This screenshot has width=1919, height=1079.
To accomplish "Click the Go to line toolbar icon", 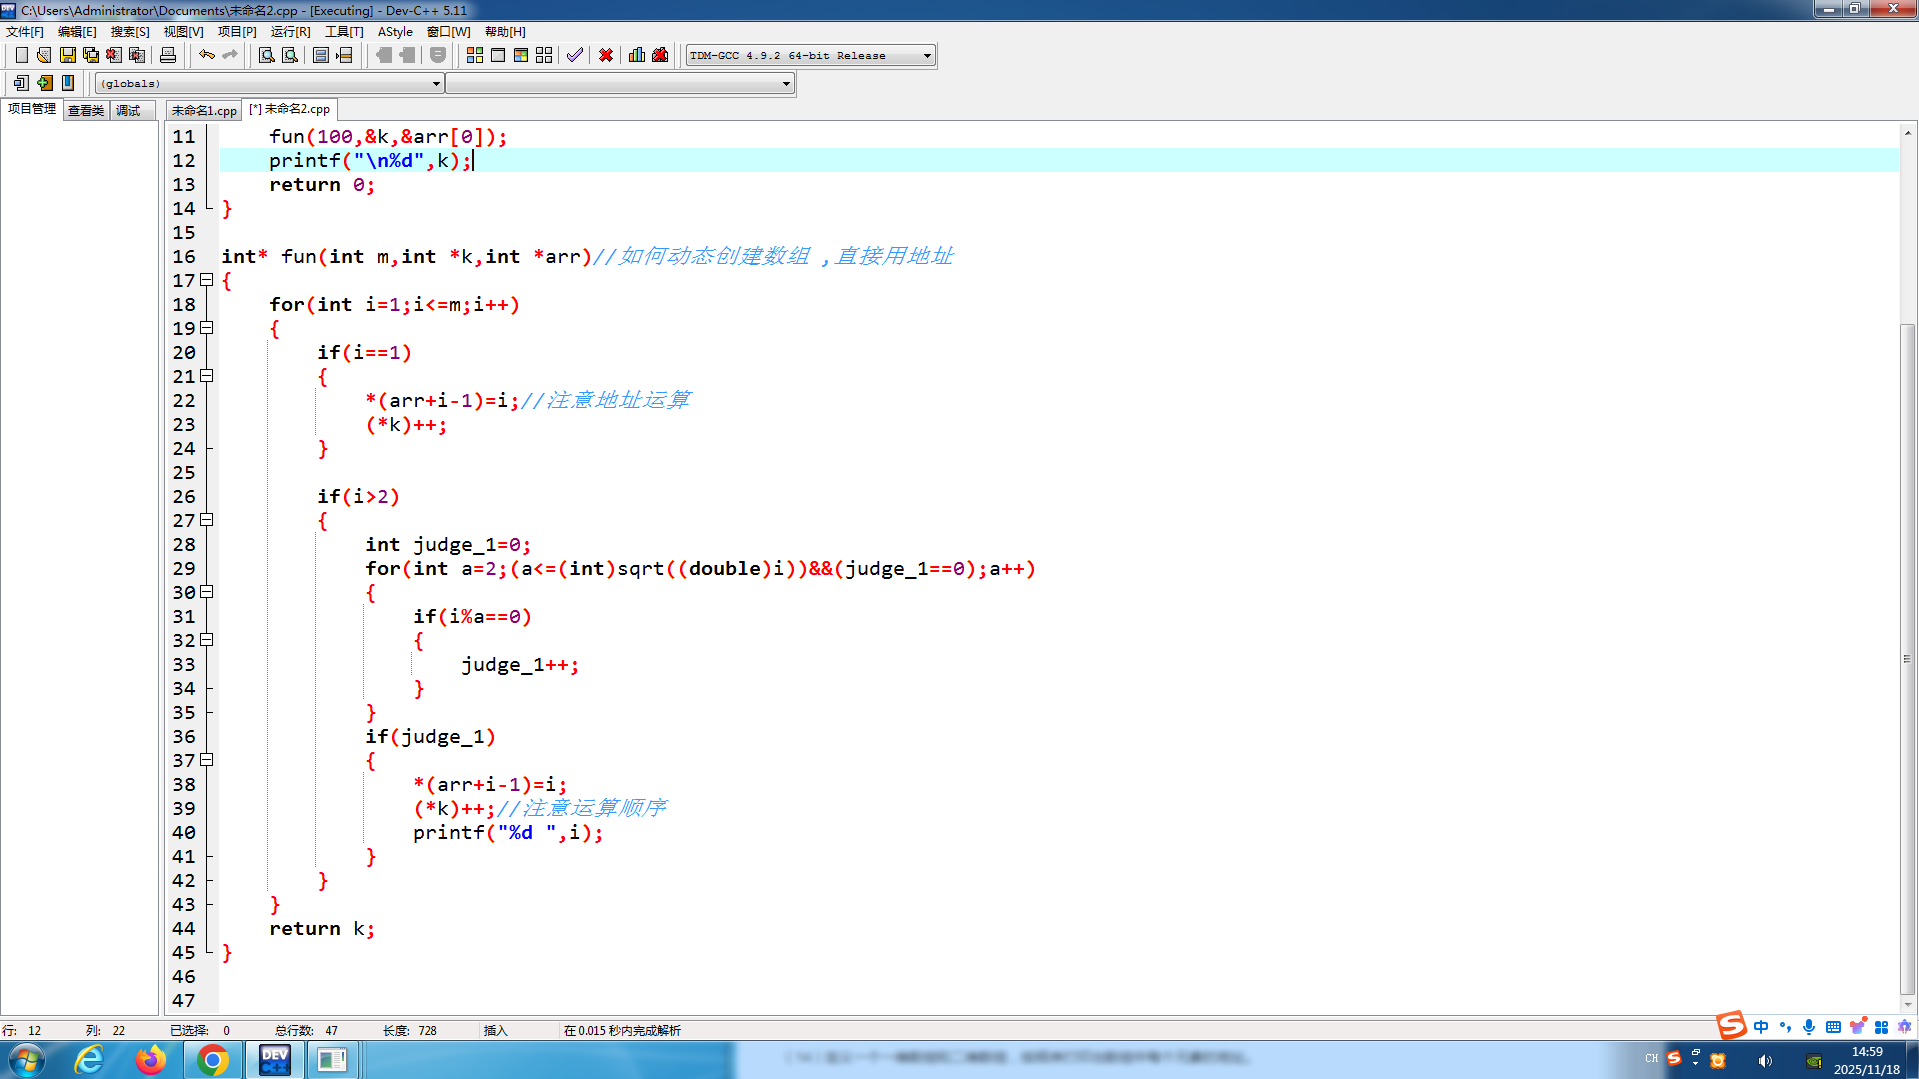I will pyautogui.click(x=344, y=55).
